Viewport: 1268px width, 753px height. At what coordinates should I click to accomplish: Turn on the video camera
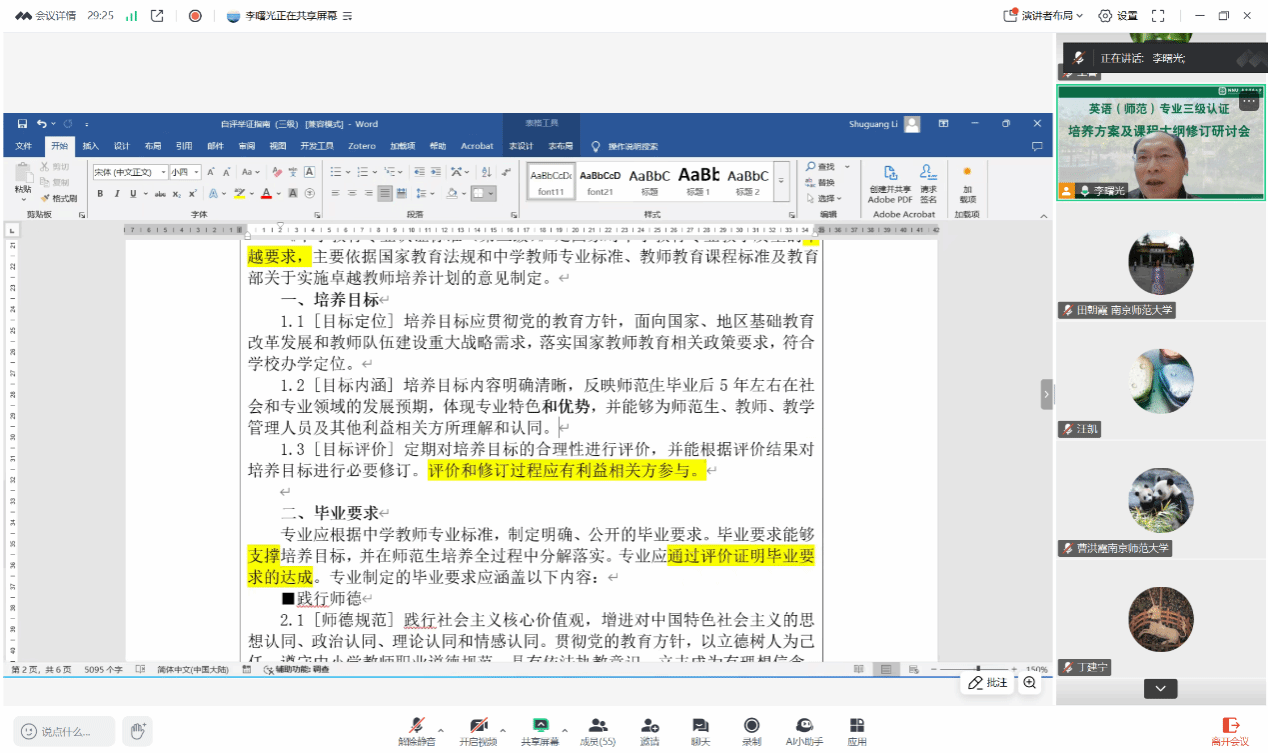(x=478, y=726)
